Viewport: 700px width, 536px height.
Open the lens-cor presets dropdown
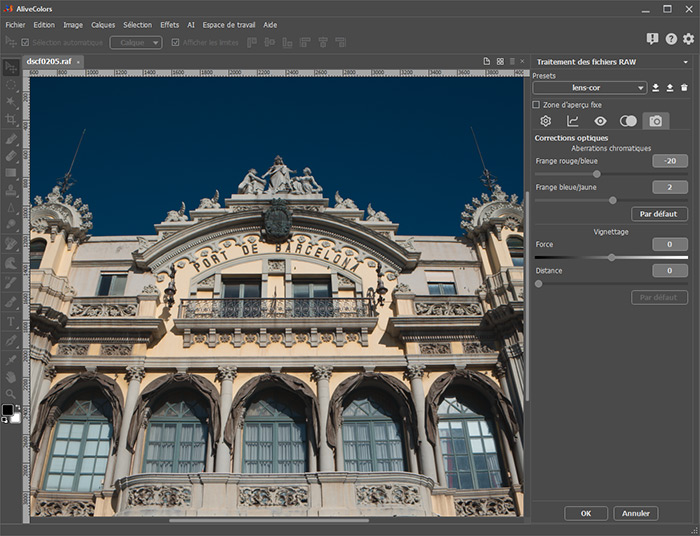click(589, 88)
